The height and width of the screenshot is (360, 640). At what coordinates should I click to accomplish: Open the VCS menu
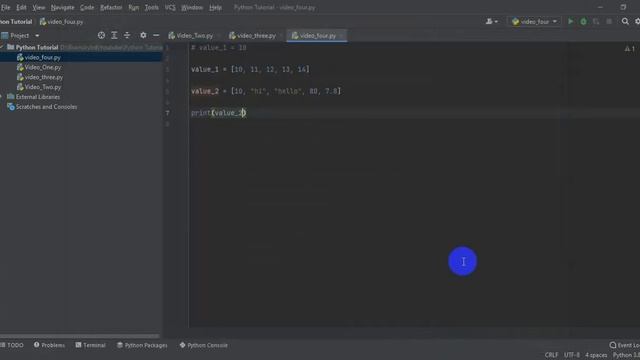pyautogui.click(x=170, y=7)
